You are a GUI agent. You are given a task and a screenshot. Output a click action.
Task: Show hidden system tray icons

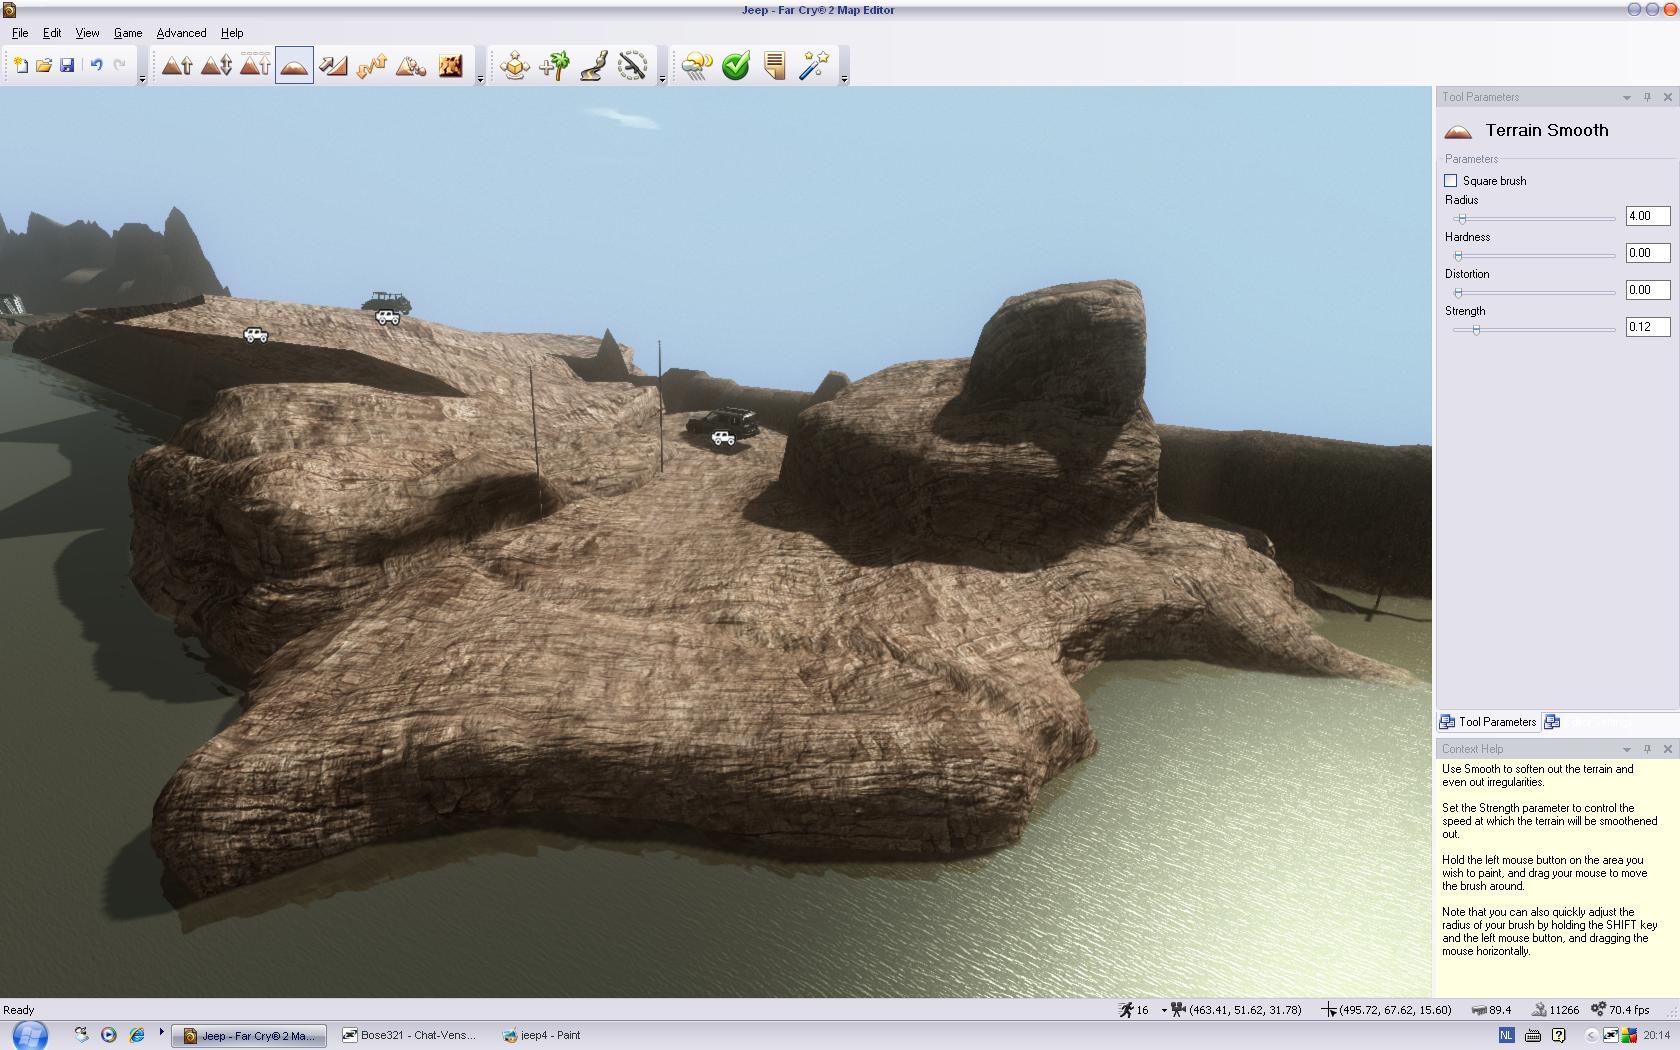coord(1591,1036)
